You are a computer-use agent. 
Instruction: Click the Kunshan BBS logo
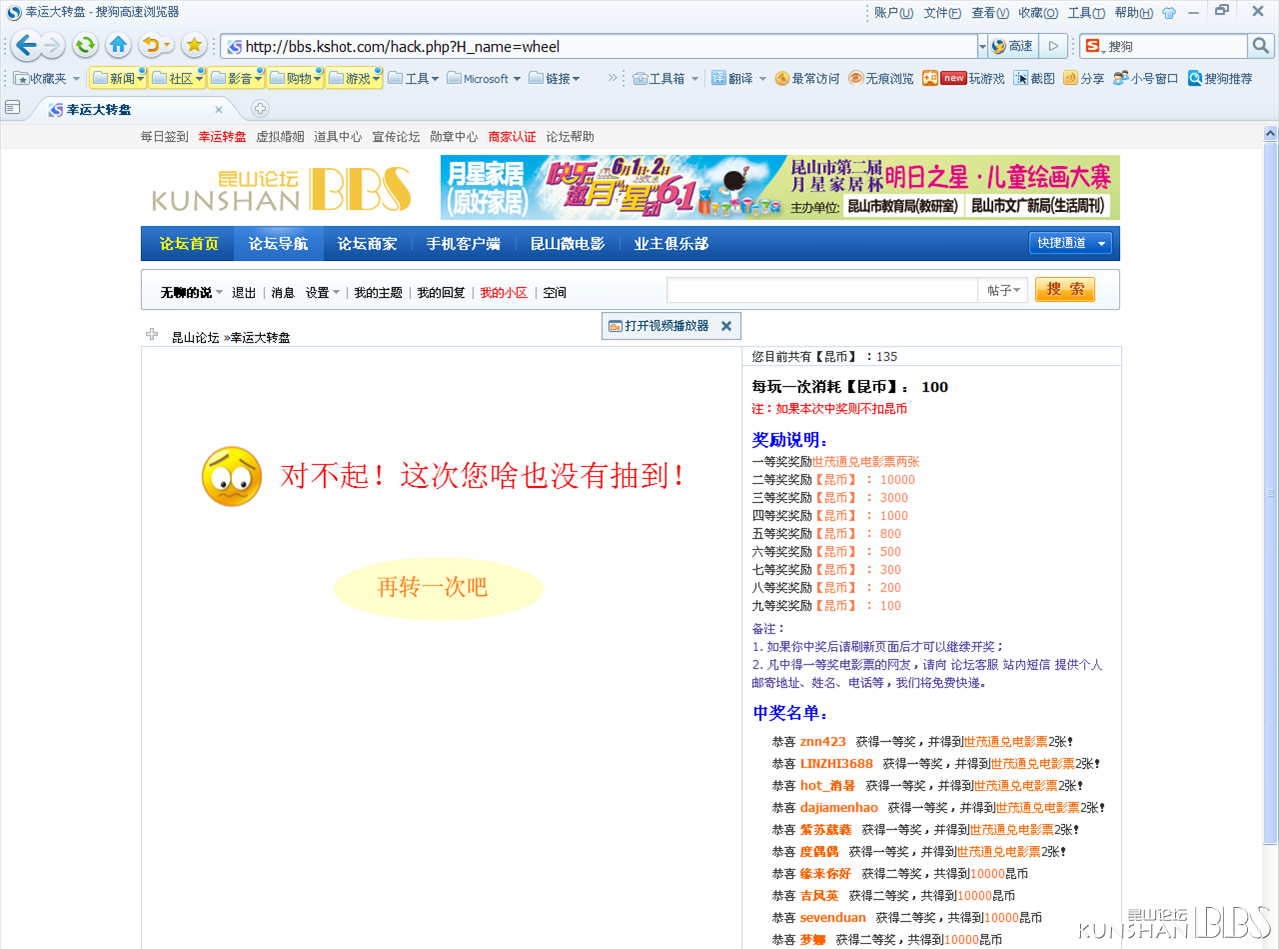point(282,189)
